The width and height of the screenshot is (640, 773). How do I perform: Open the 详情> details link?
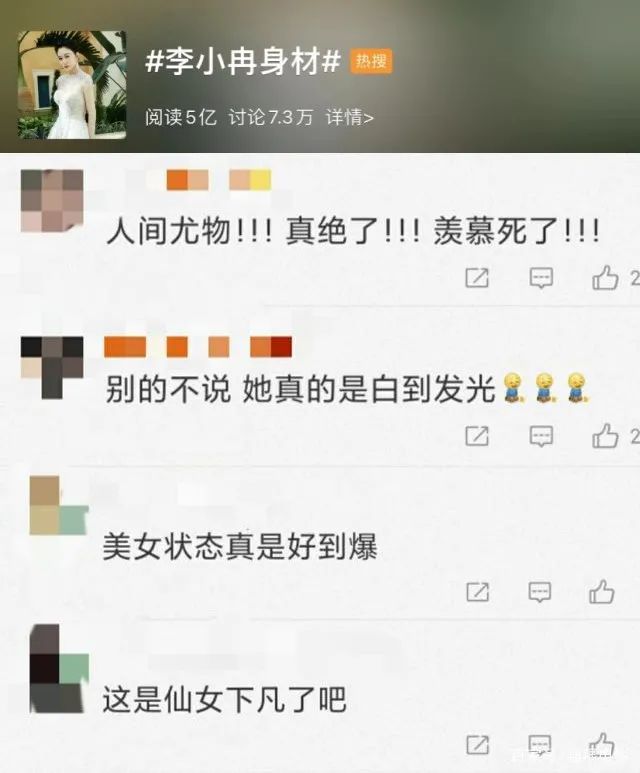point(349,117)
